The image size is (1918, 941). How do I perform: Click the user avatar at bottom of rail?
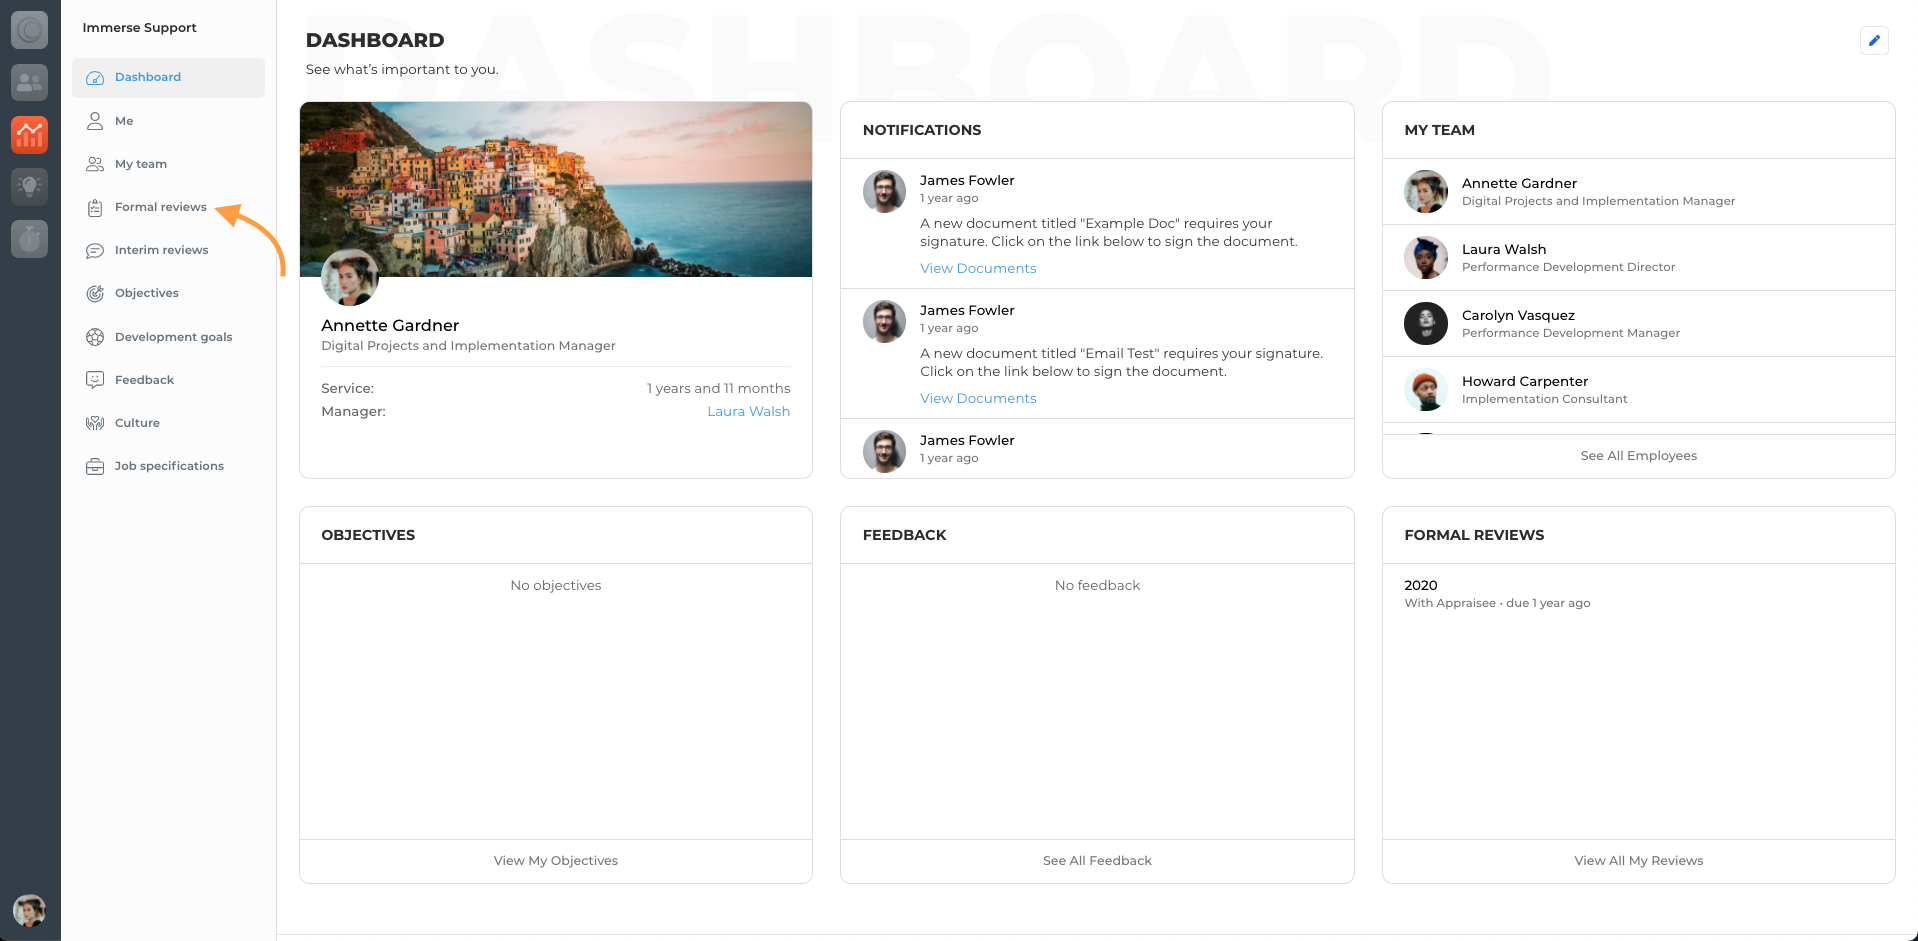click(29, 910)
